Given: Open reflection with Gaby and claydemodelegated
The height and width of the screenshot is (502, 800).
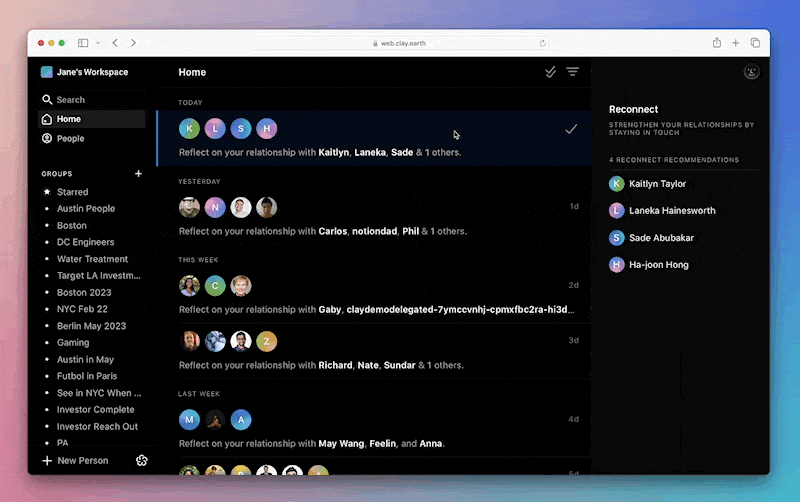Looking at the screenshot, I should pyautogui.click(x=375, y=295).
